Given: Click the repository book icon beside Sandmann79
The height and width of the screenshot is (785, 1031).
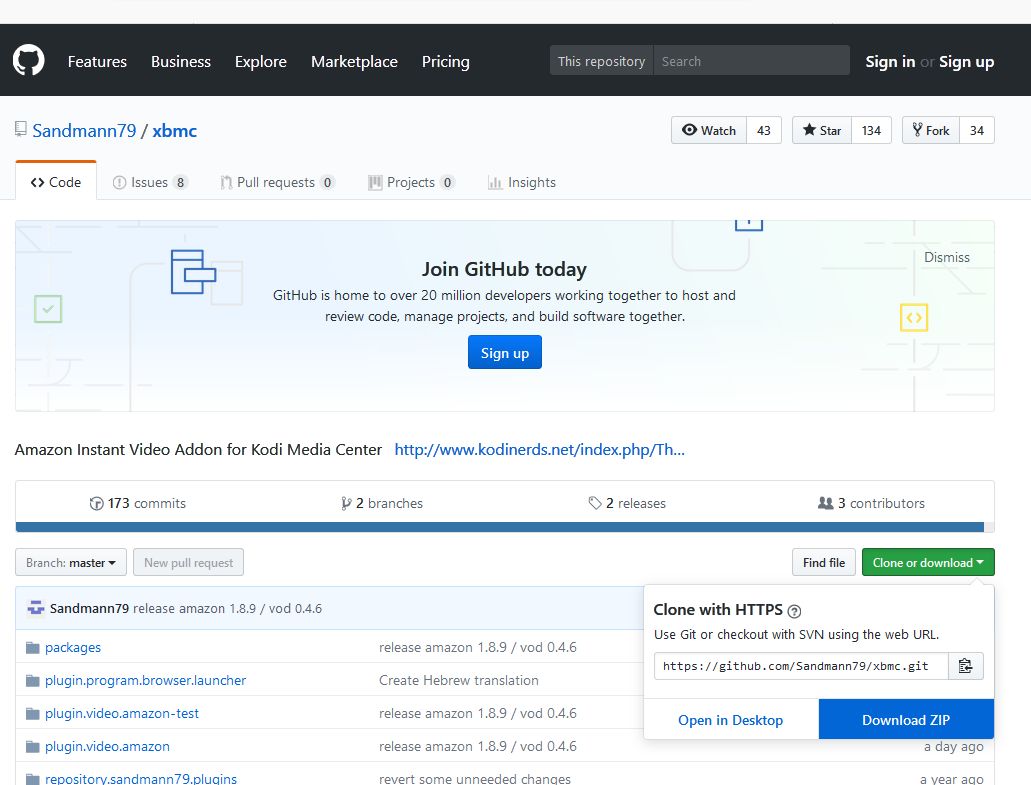Looking at the screenshot, I should point(21,129).
